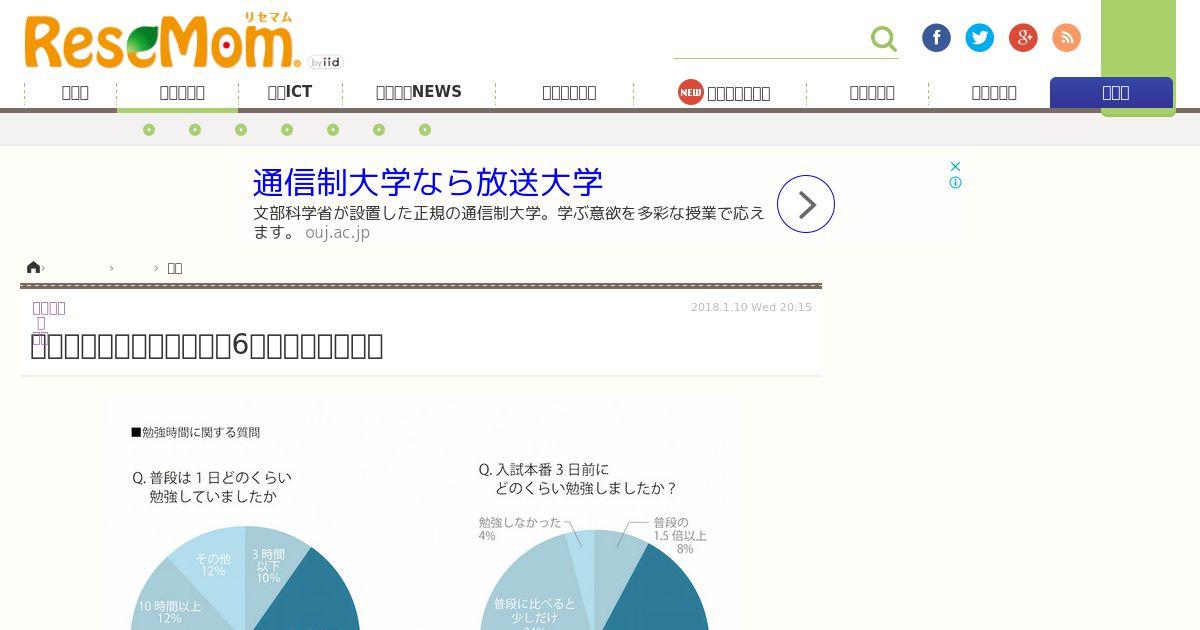Click the question 'Q. 普段は1日どのくらい勉強していましたか'

pyautogui.click(x=212, y=487)
